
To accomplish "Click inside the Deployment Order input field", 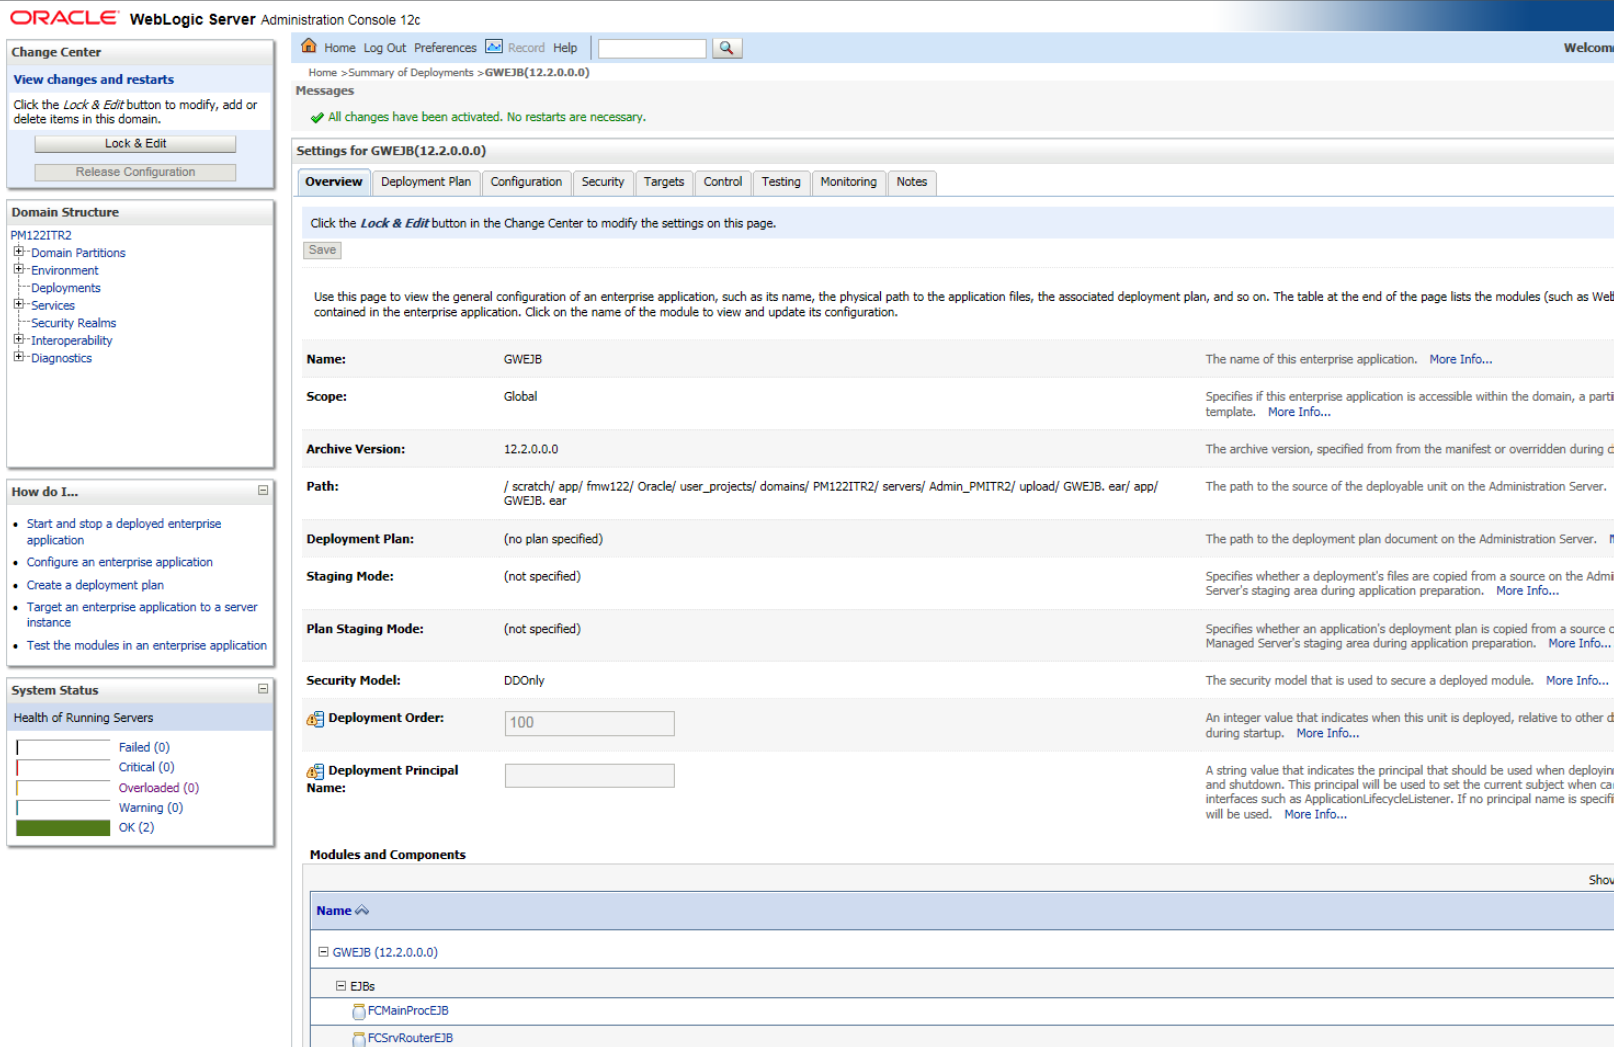I will click(589, 722).
